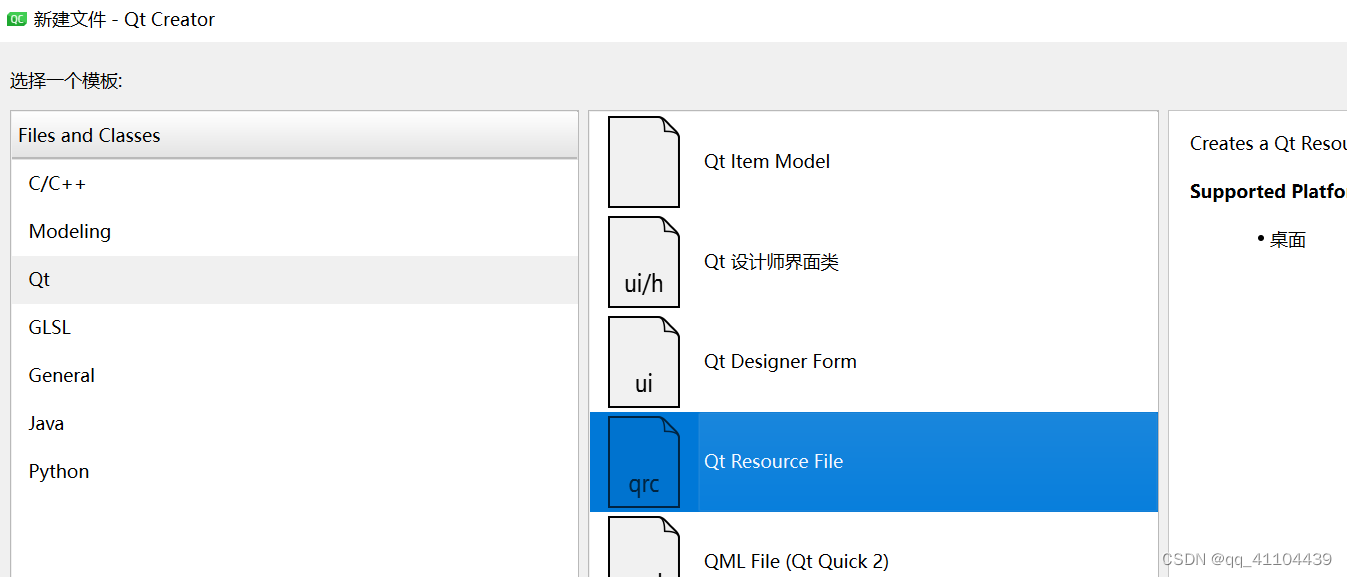
Task: Click the QML File document icon
Action: 644,546
